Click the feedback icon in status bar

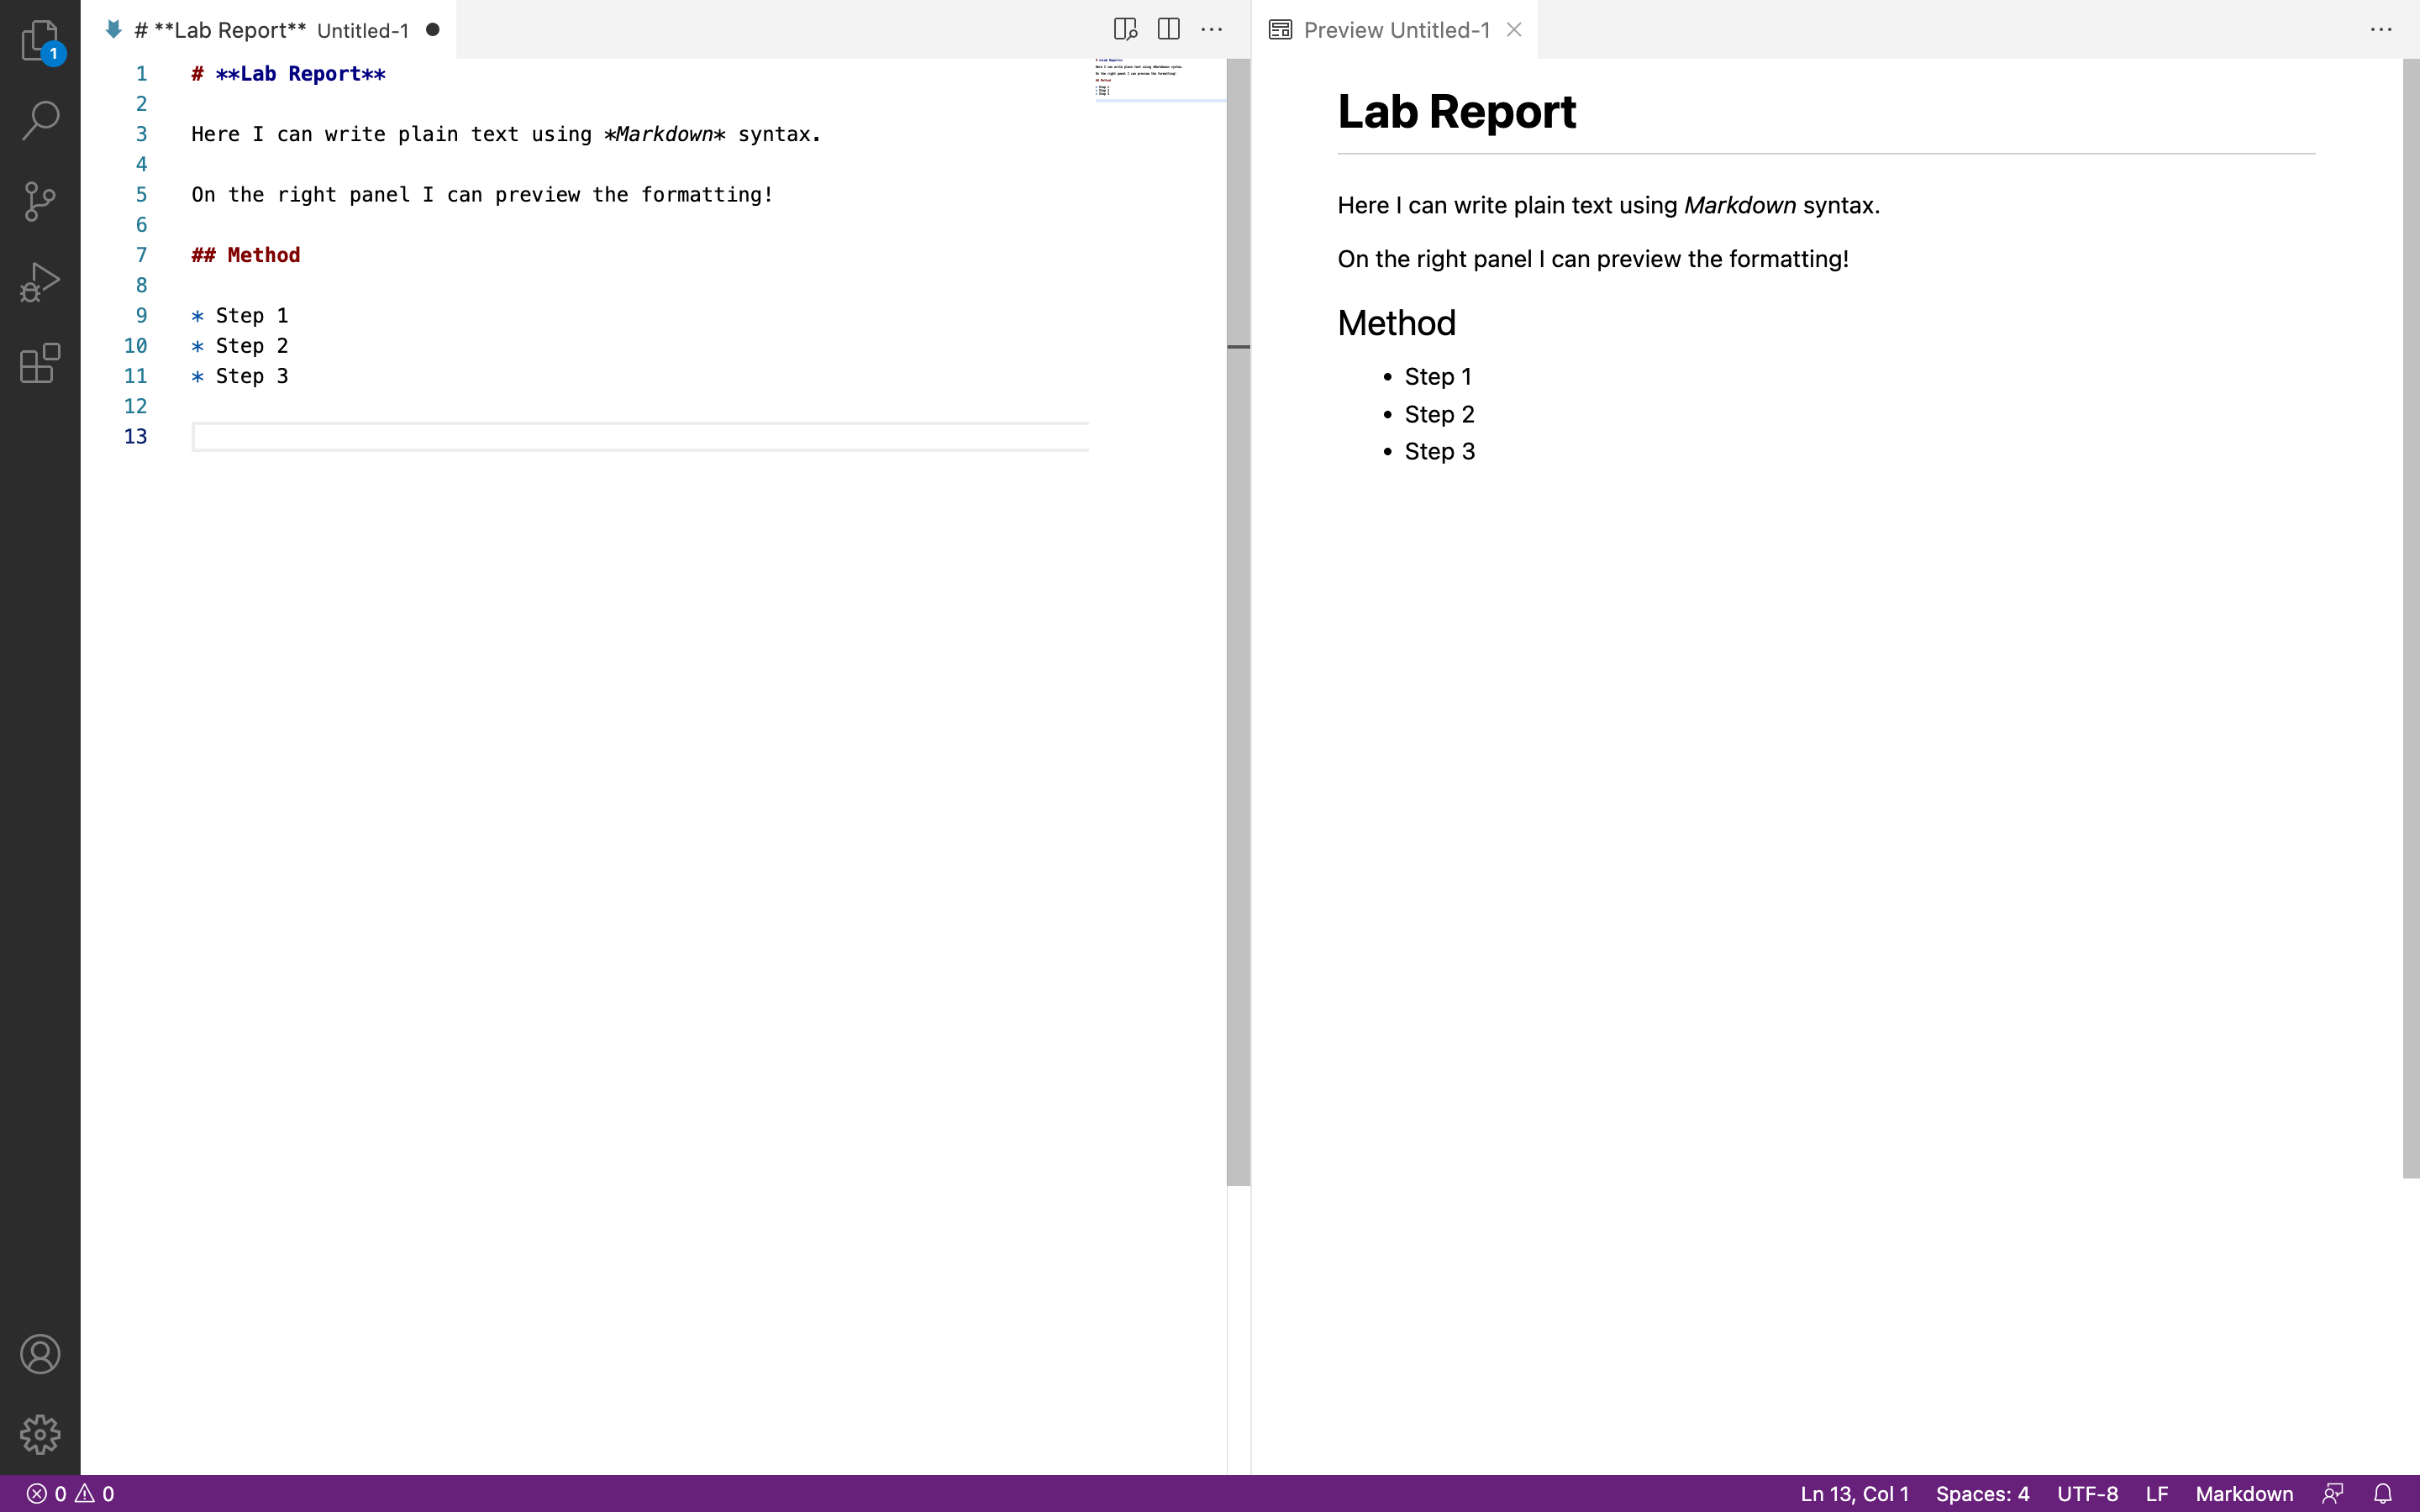point(2333,1493)
